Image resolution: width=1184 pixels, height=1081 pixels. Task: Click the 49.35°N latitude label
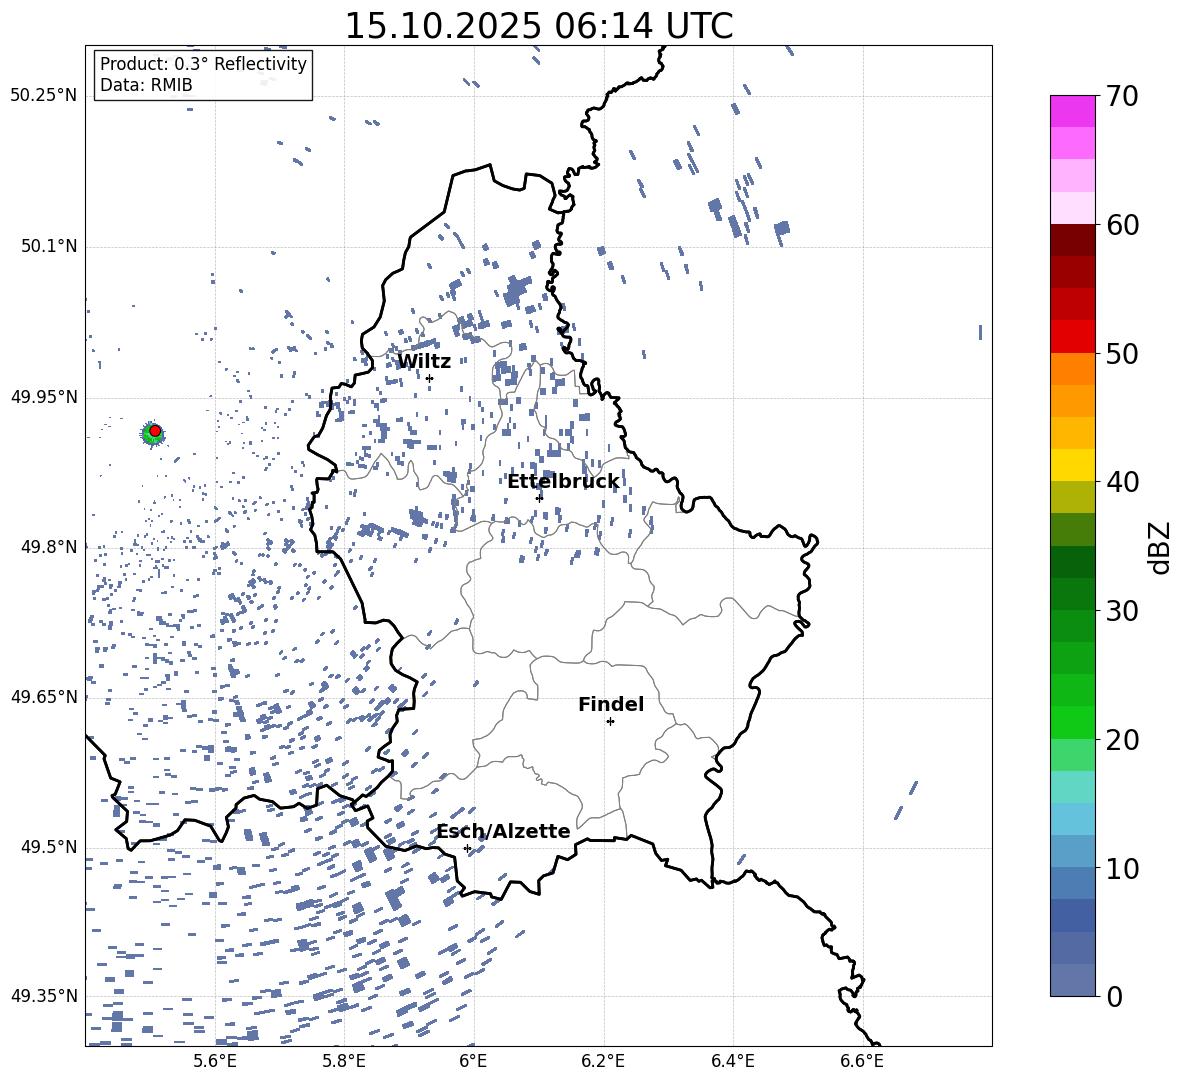[44, 996]
